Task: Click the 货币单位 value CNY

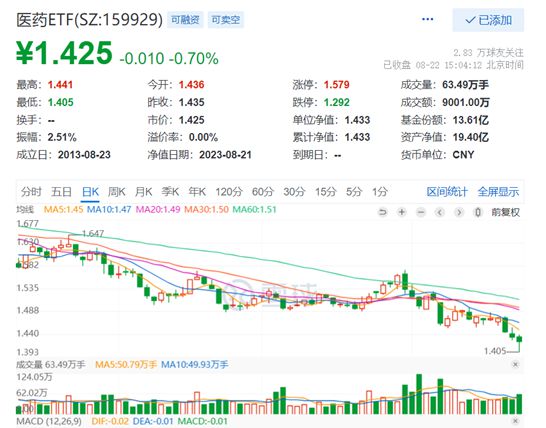Action: pos(463,154)
